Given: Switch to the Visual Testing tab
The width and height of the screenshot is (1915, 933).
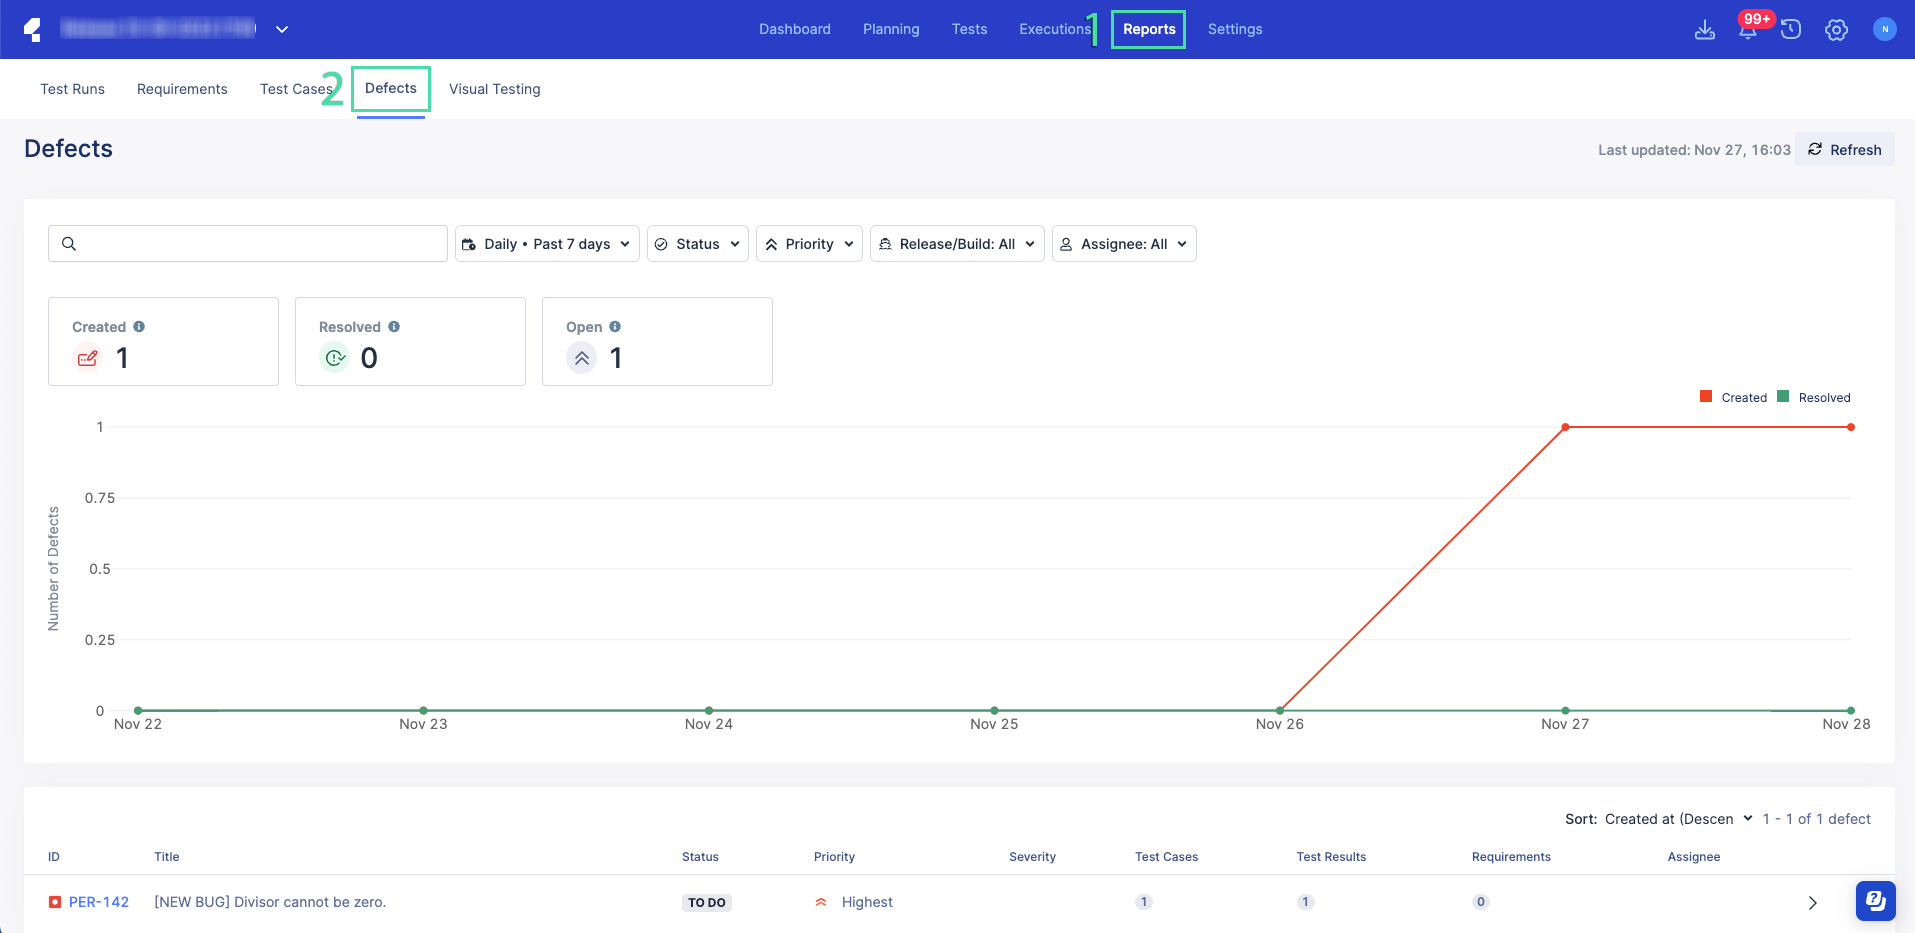Looking at the screenshot, I should coord(494,89).
